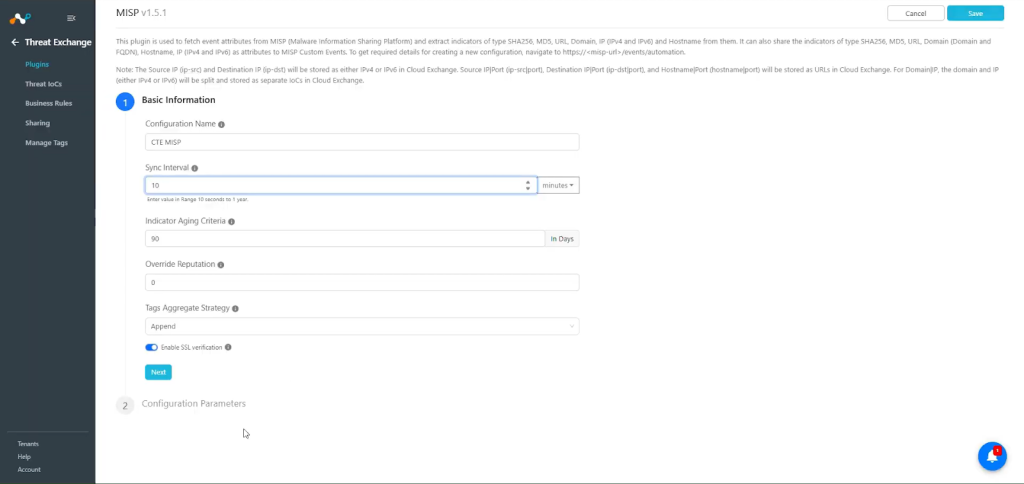Toggle Enable SSL verification switch
Screen dimensions: 1024x484
(152, 347)
